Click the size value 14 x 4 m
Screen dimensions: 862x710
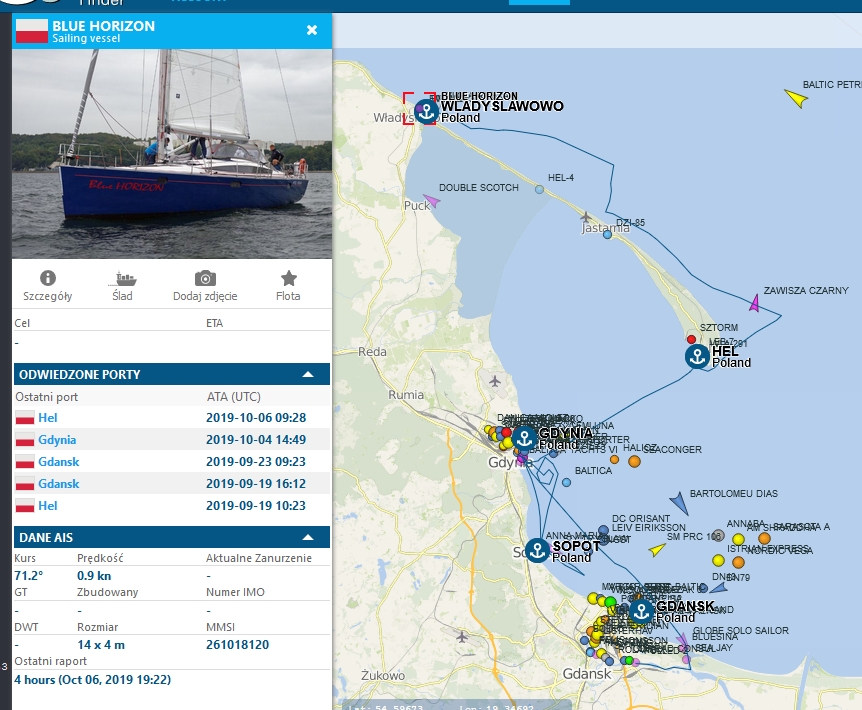tap(101, 645)
